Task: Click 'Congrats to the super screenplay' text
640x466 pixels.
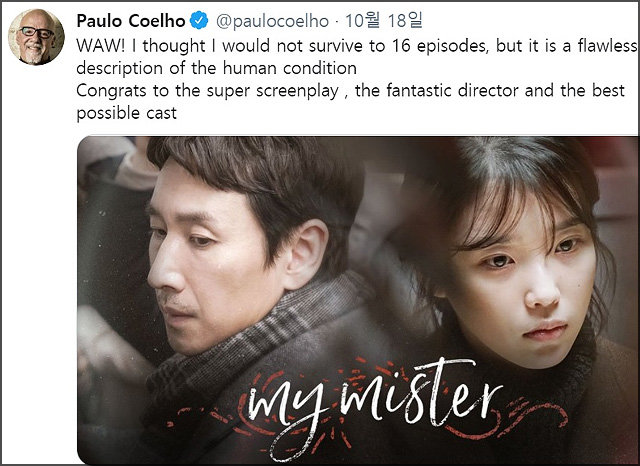Action: (x=207, y=91)
